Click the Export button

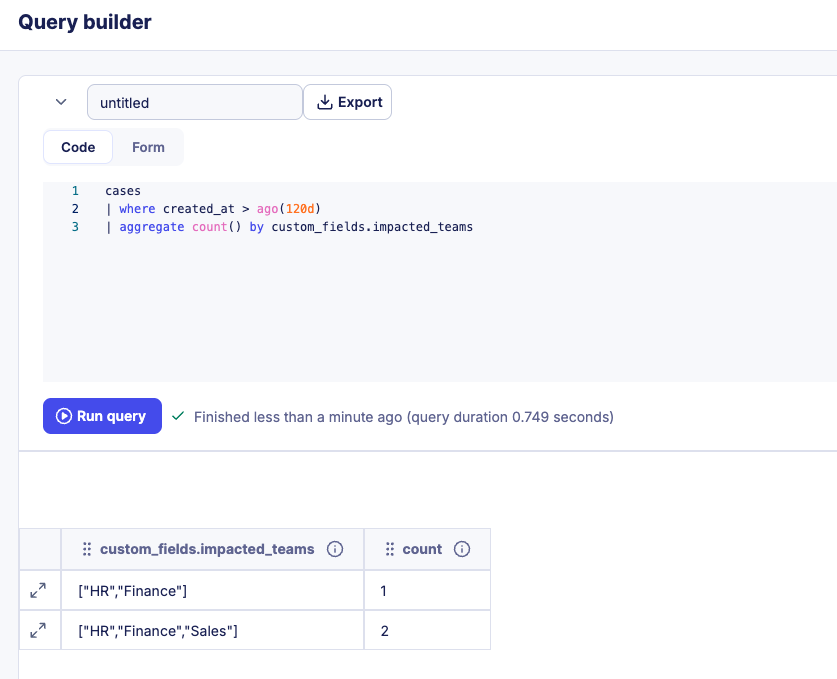point(347,101)
